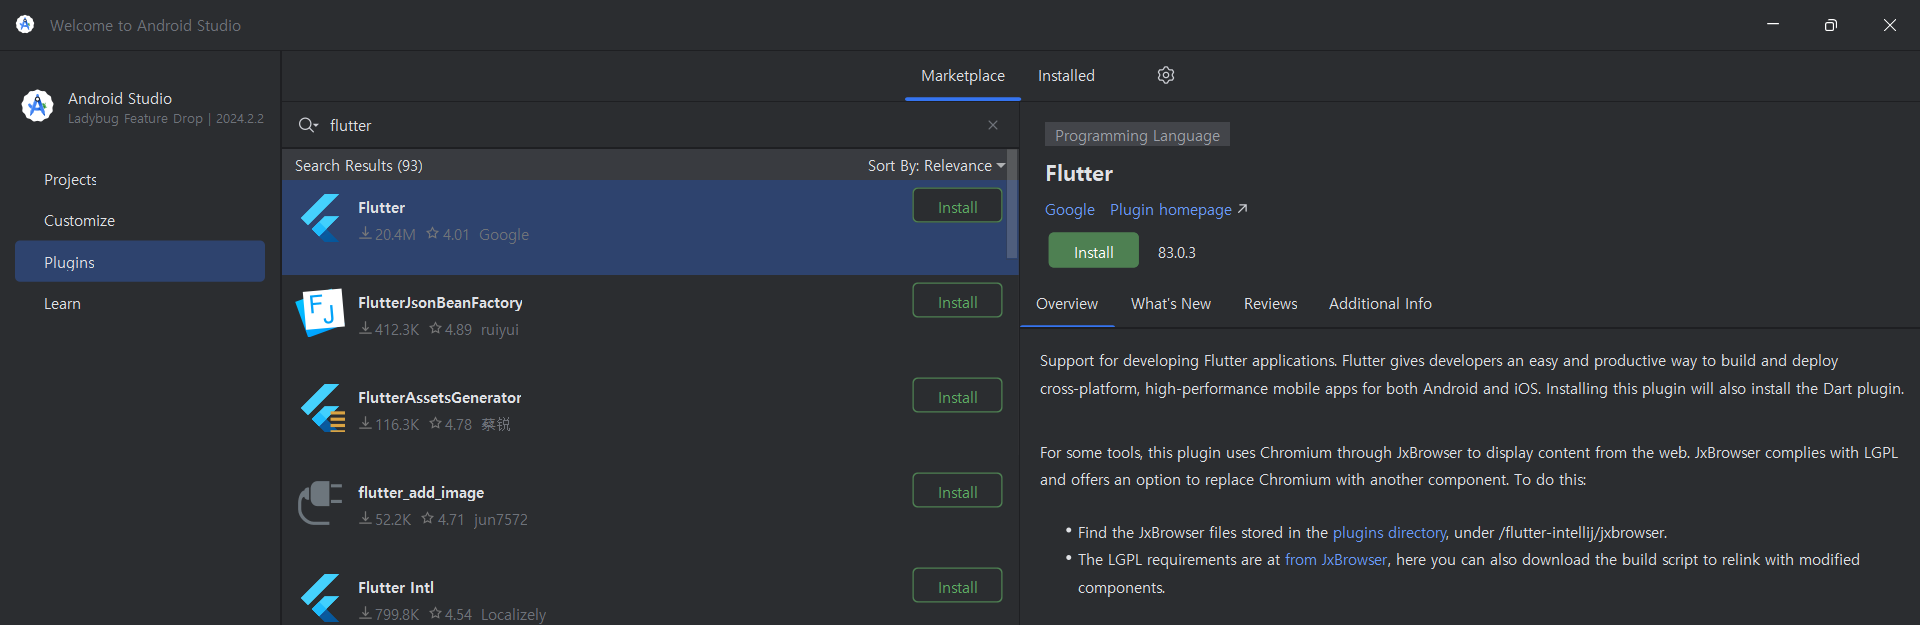Select Plugins in the sidebar
The width and height of the screenshot is (1920, 625).
[140, 262]
